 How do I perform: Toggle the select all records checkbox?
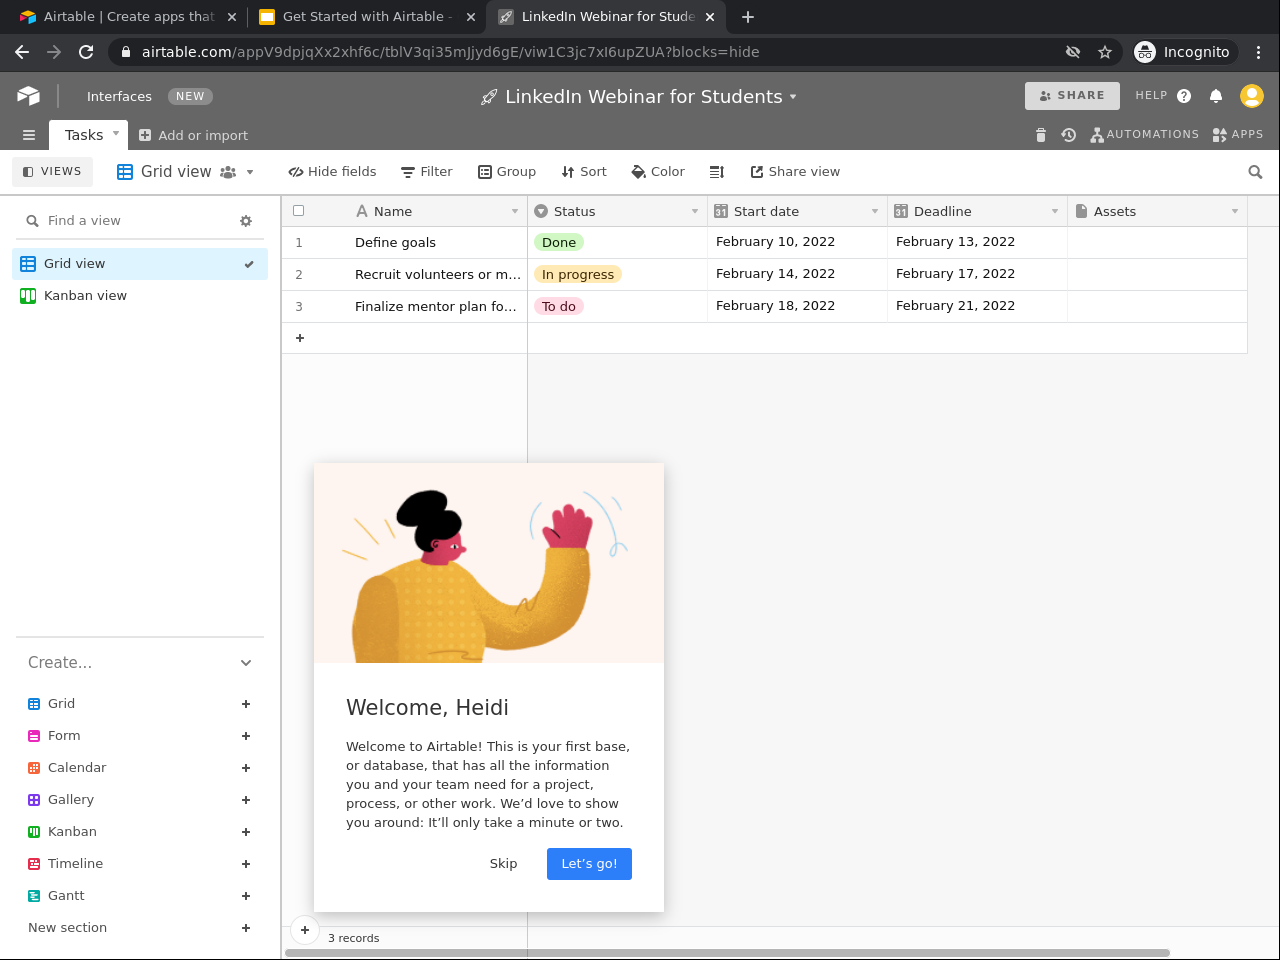pyautogui.click(x=298, y=211)
